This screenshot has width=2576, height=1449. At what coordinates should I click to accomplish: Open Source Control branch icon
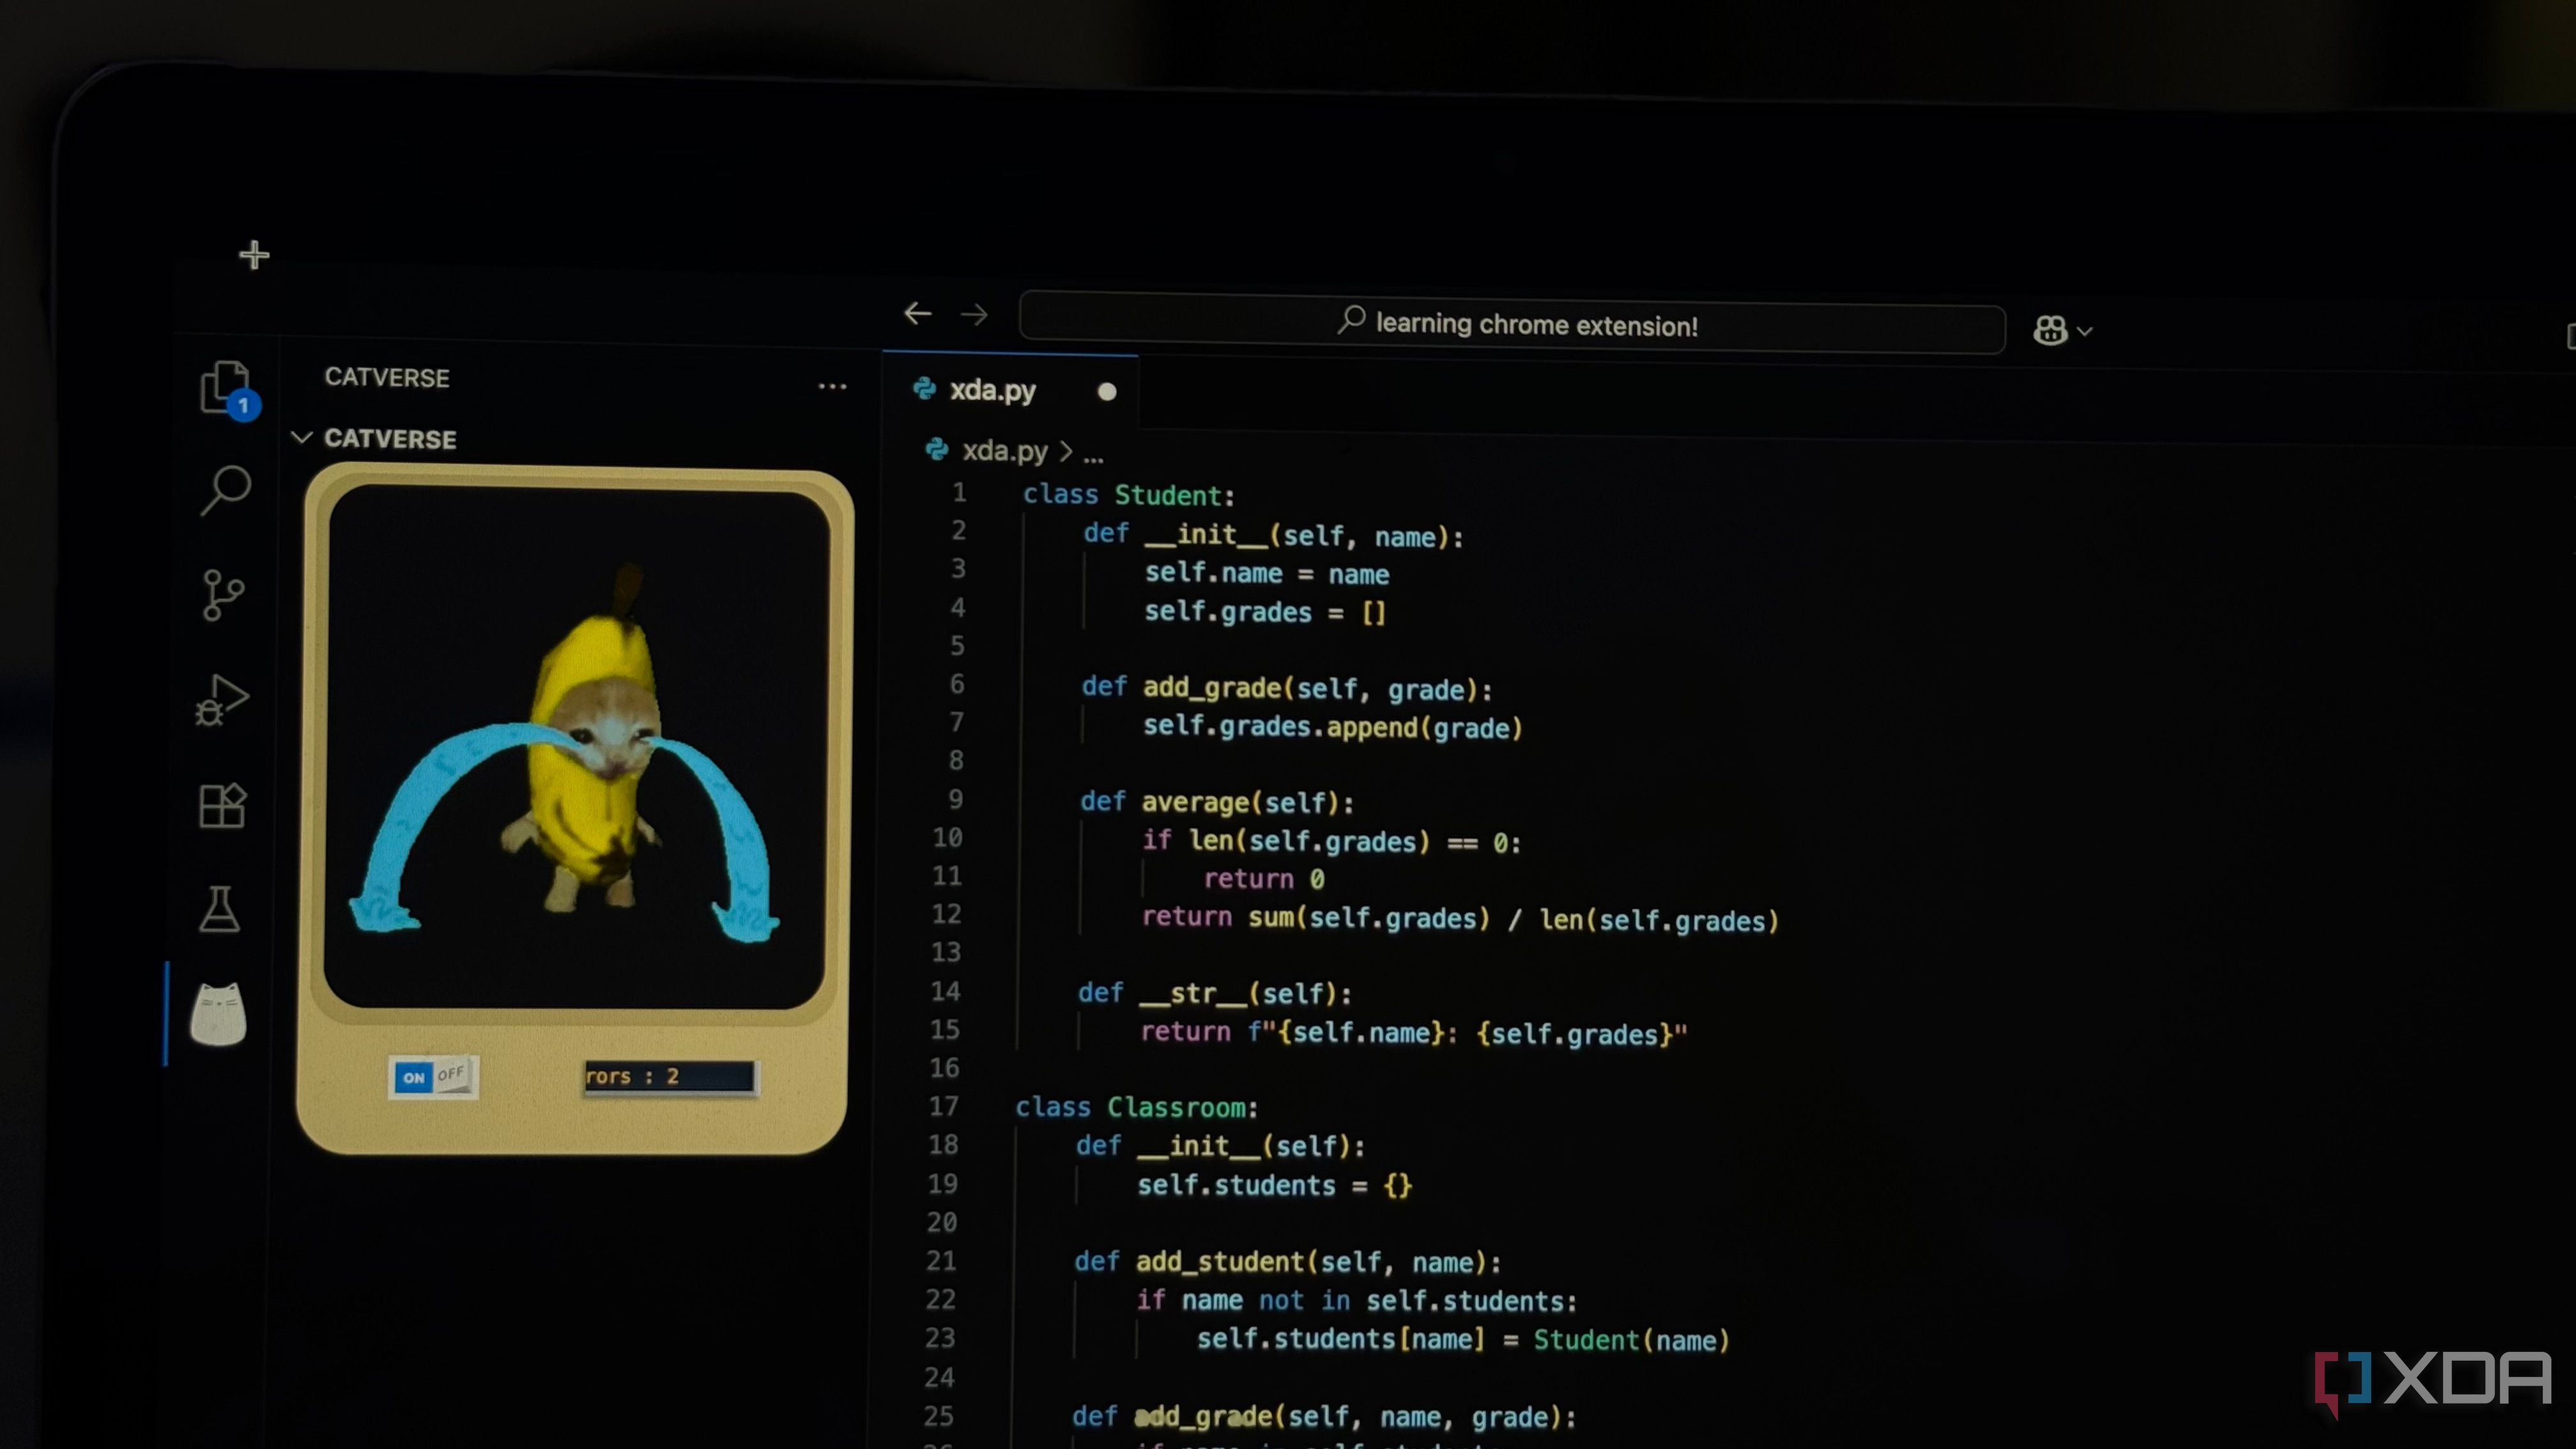pos(222,595)
